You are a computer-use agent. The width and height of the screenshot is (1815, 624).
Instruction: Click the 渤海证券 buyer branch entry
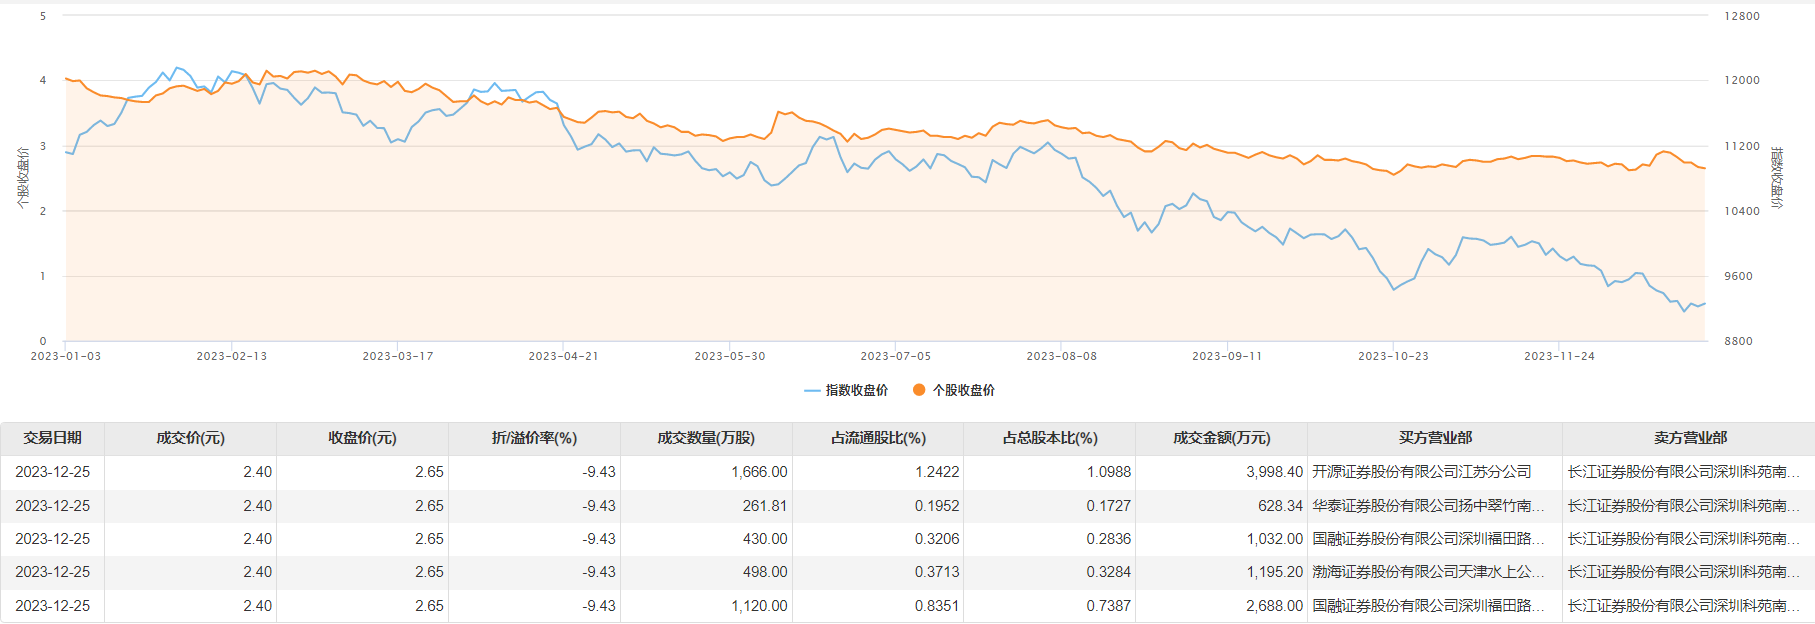coord(1428,572)
